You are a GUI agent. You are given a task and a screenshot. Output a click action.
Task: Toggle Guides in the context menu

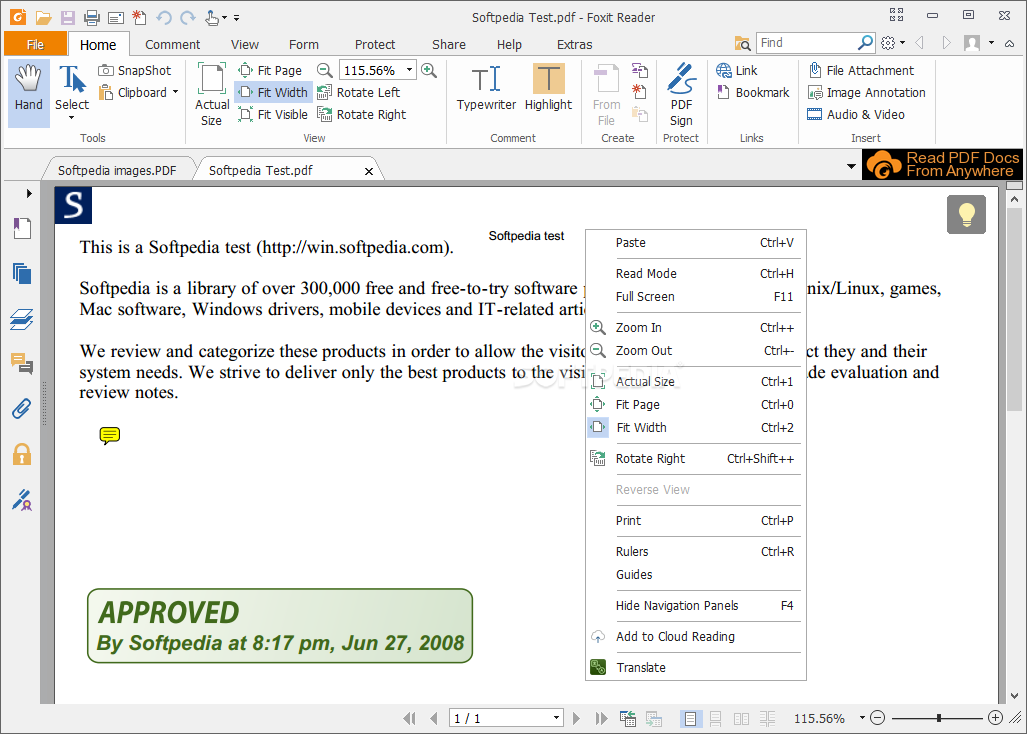point(696,574)
